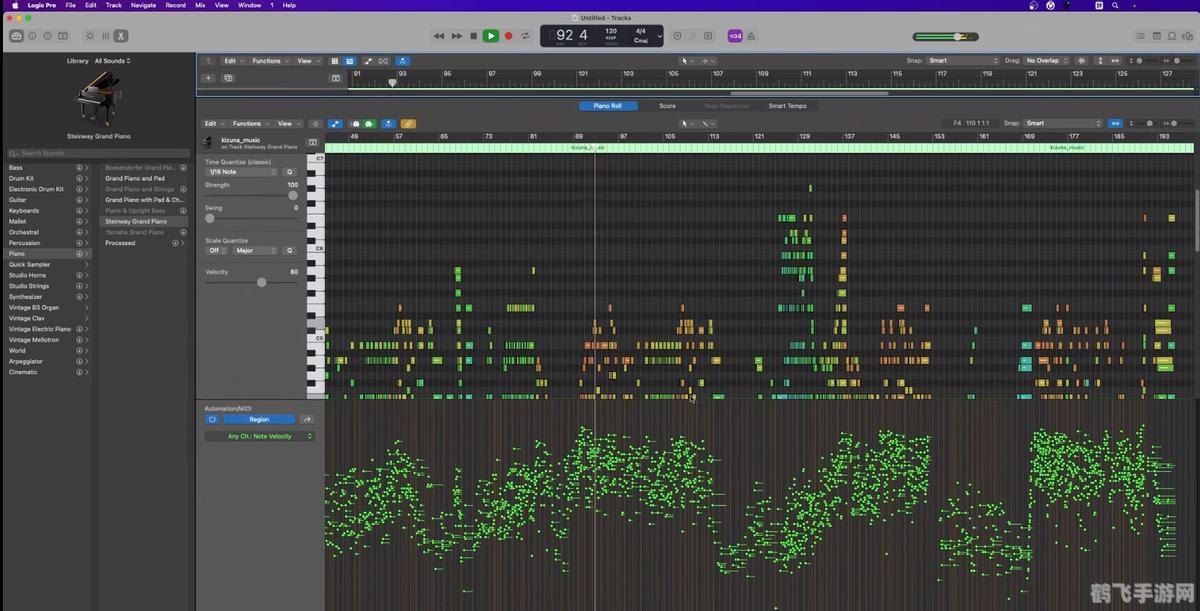Switch to the Score tab

[x=667, y=105]
